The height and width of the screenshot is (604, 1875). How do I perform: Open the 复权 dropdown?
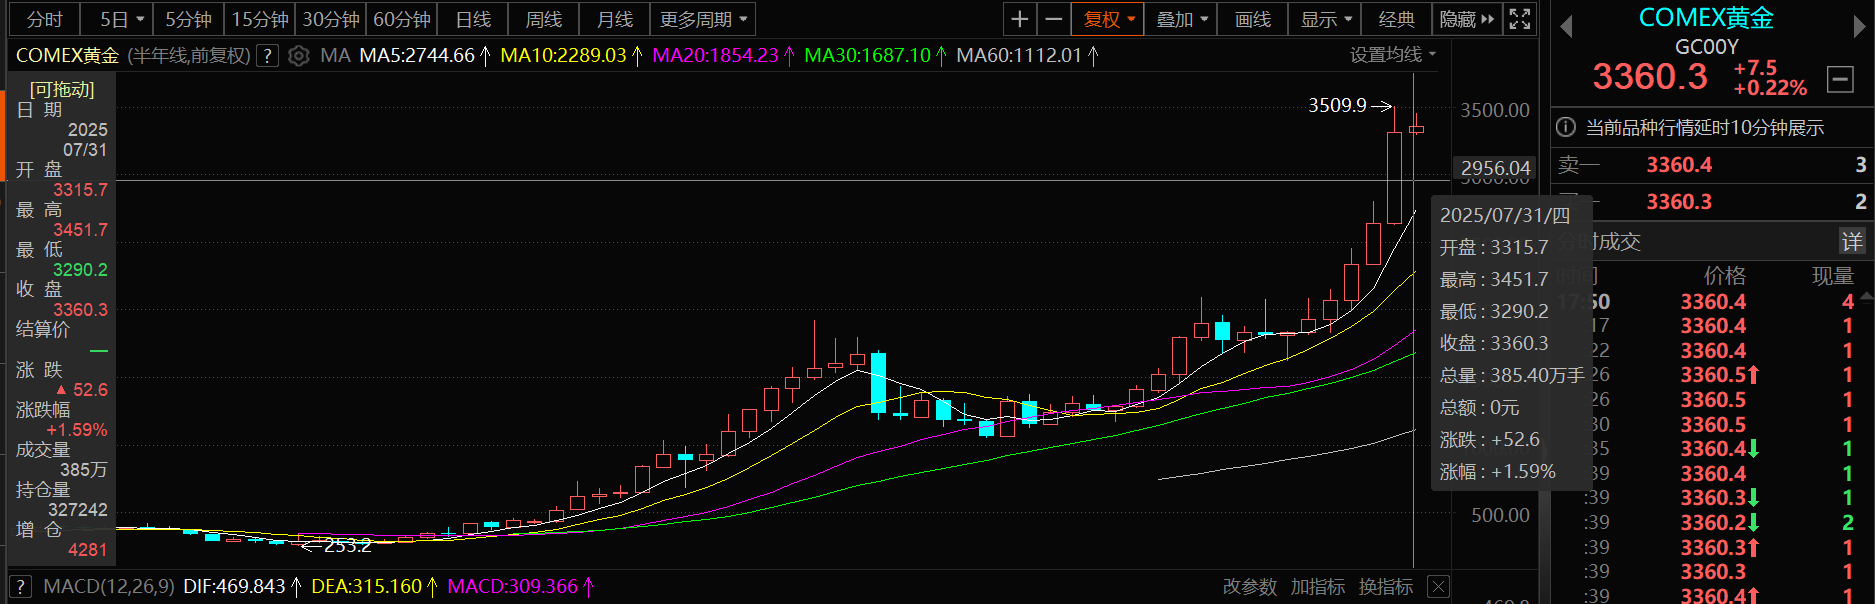1109,19
